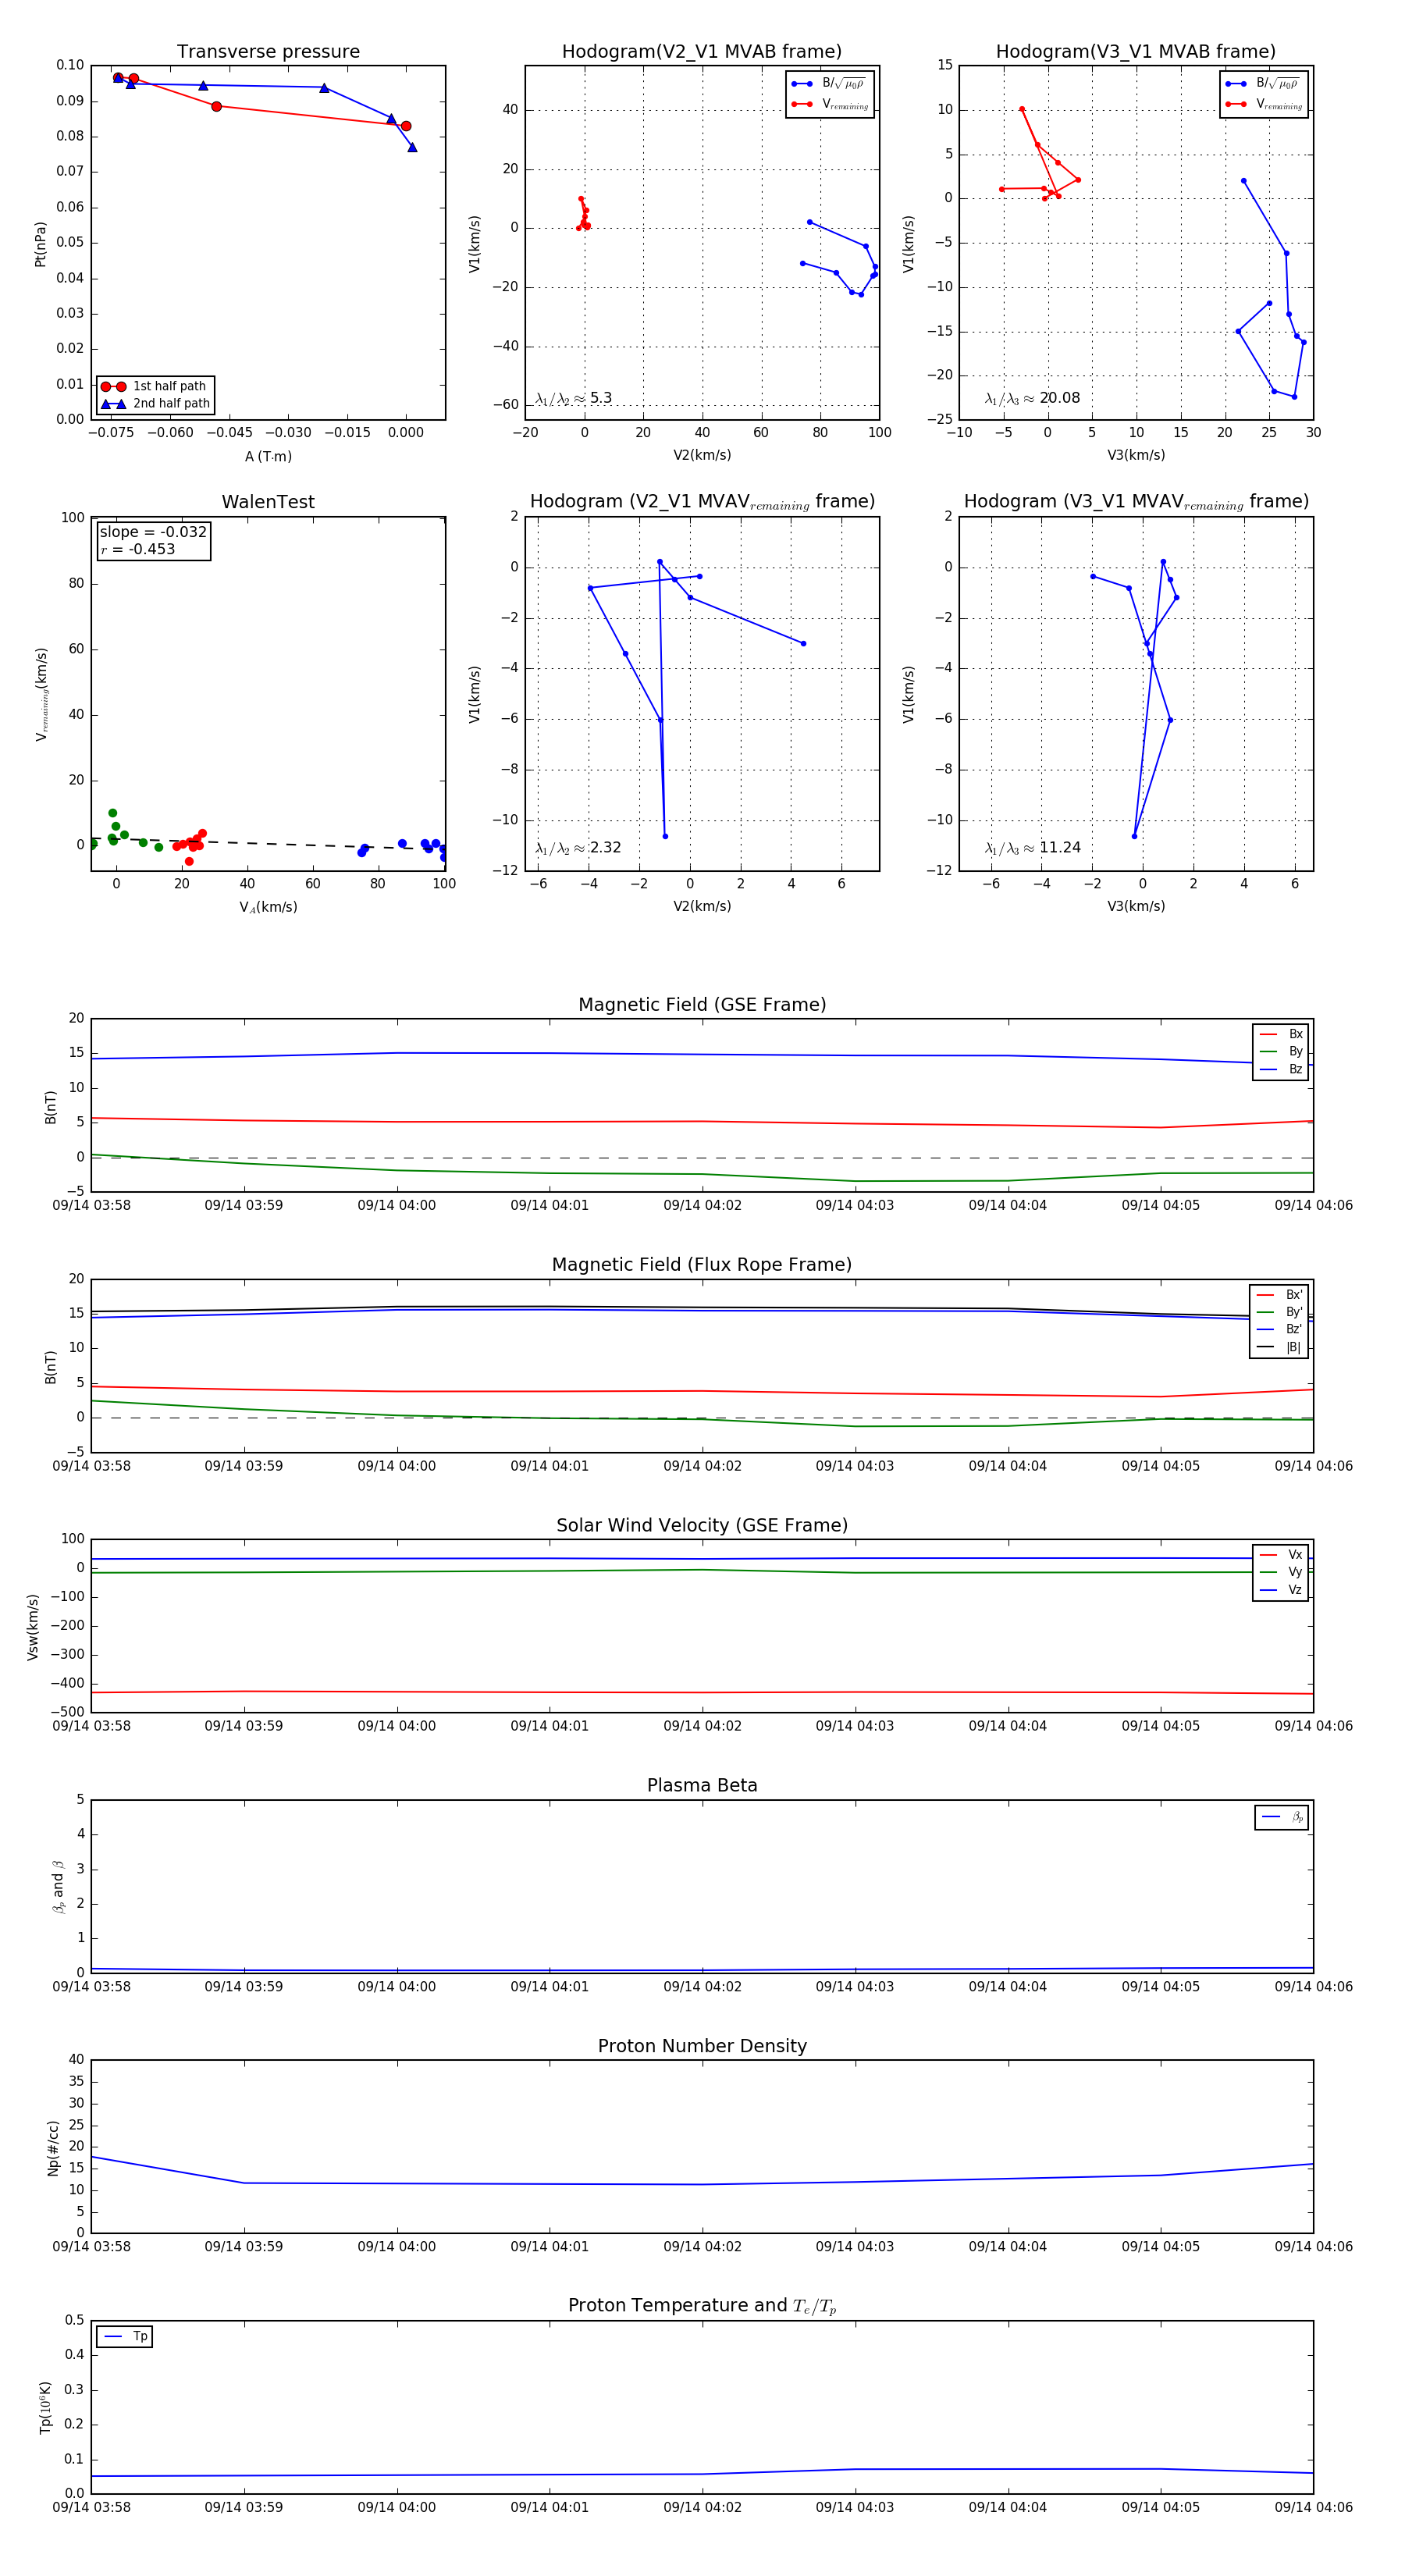The height and width of the screenshot is (2576, 1405).
Task: Click the 'Magnetic Field (GSE Frame)' title
Action: (x=702, y=1005)
